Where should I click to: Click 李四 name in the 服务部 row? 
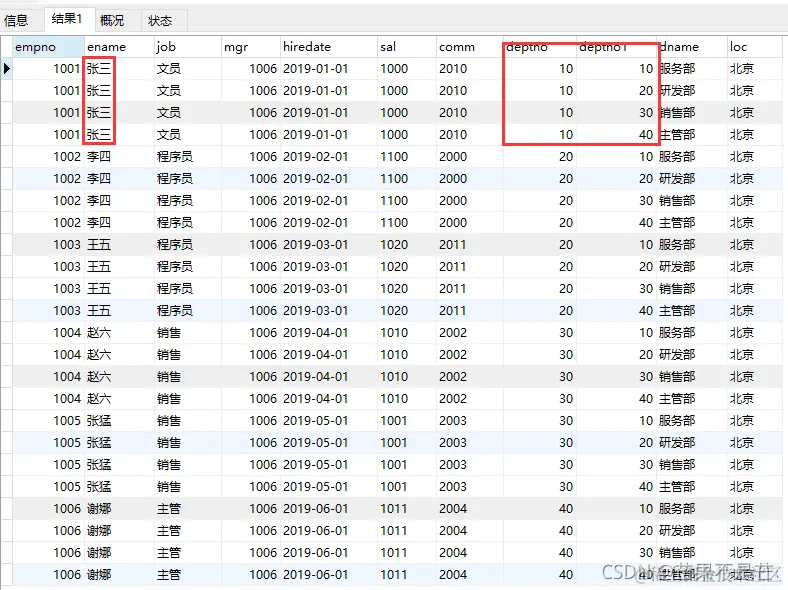98,157
